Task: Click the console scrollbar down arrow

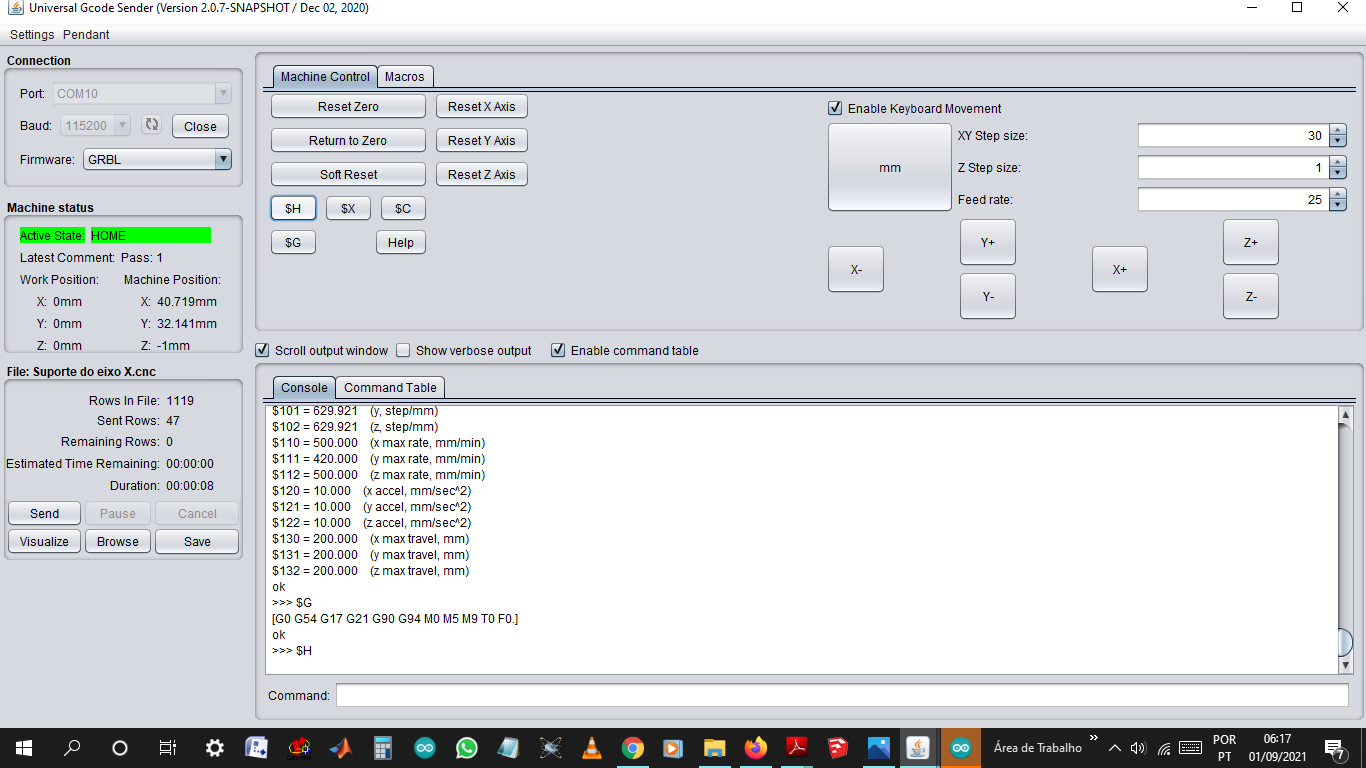Action: [1345, 665]
